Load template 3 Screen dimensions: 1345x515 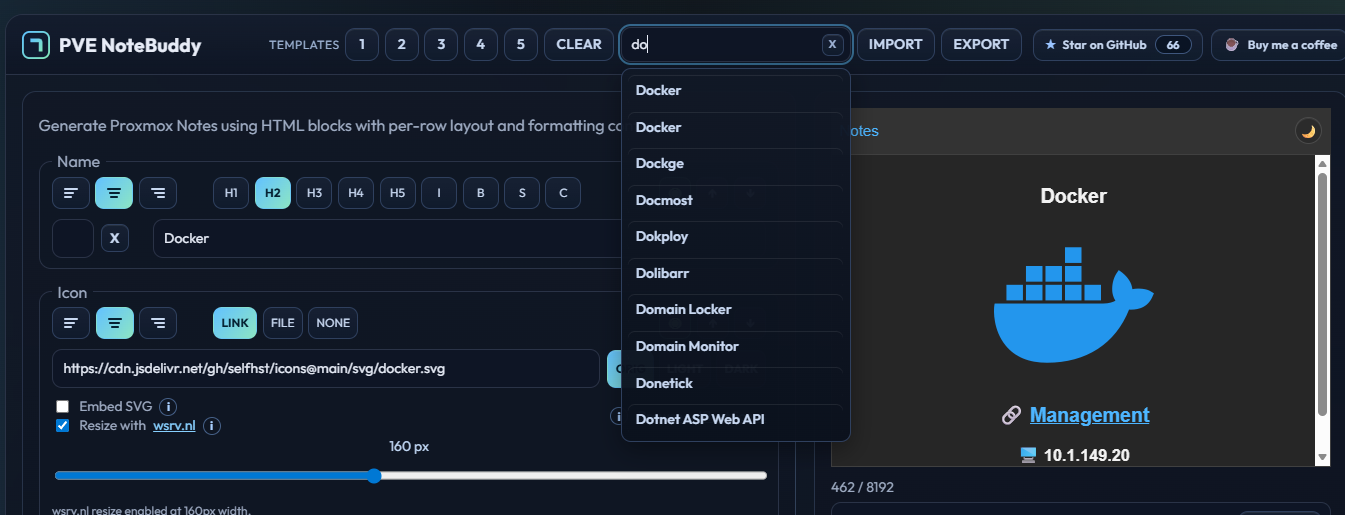[x=441, y=45]
